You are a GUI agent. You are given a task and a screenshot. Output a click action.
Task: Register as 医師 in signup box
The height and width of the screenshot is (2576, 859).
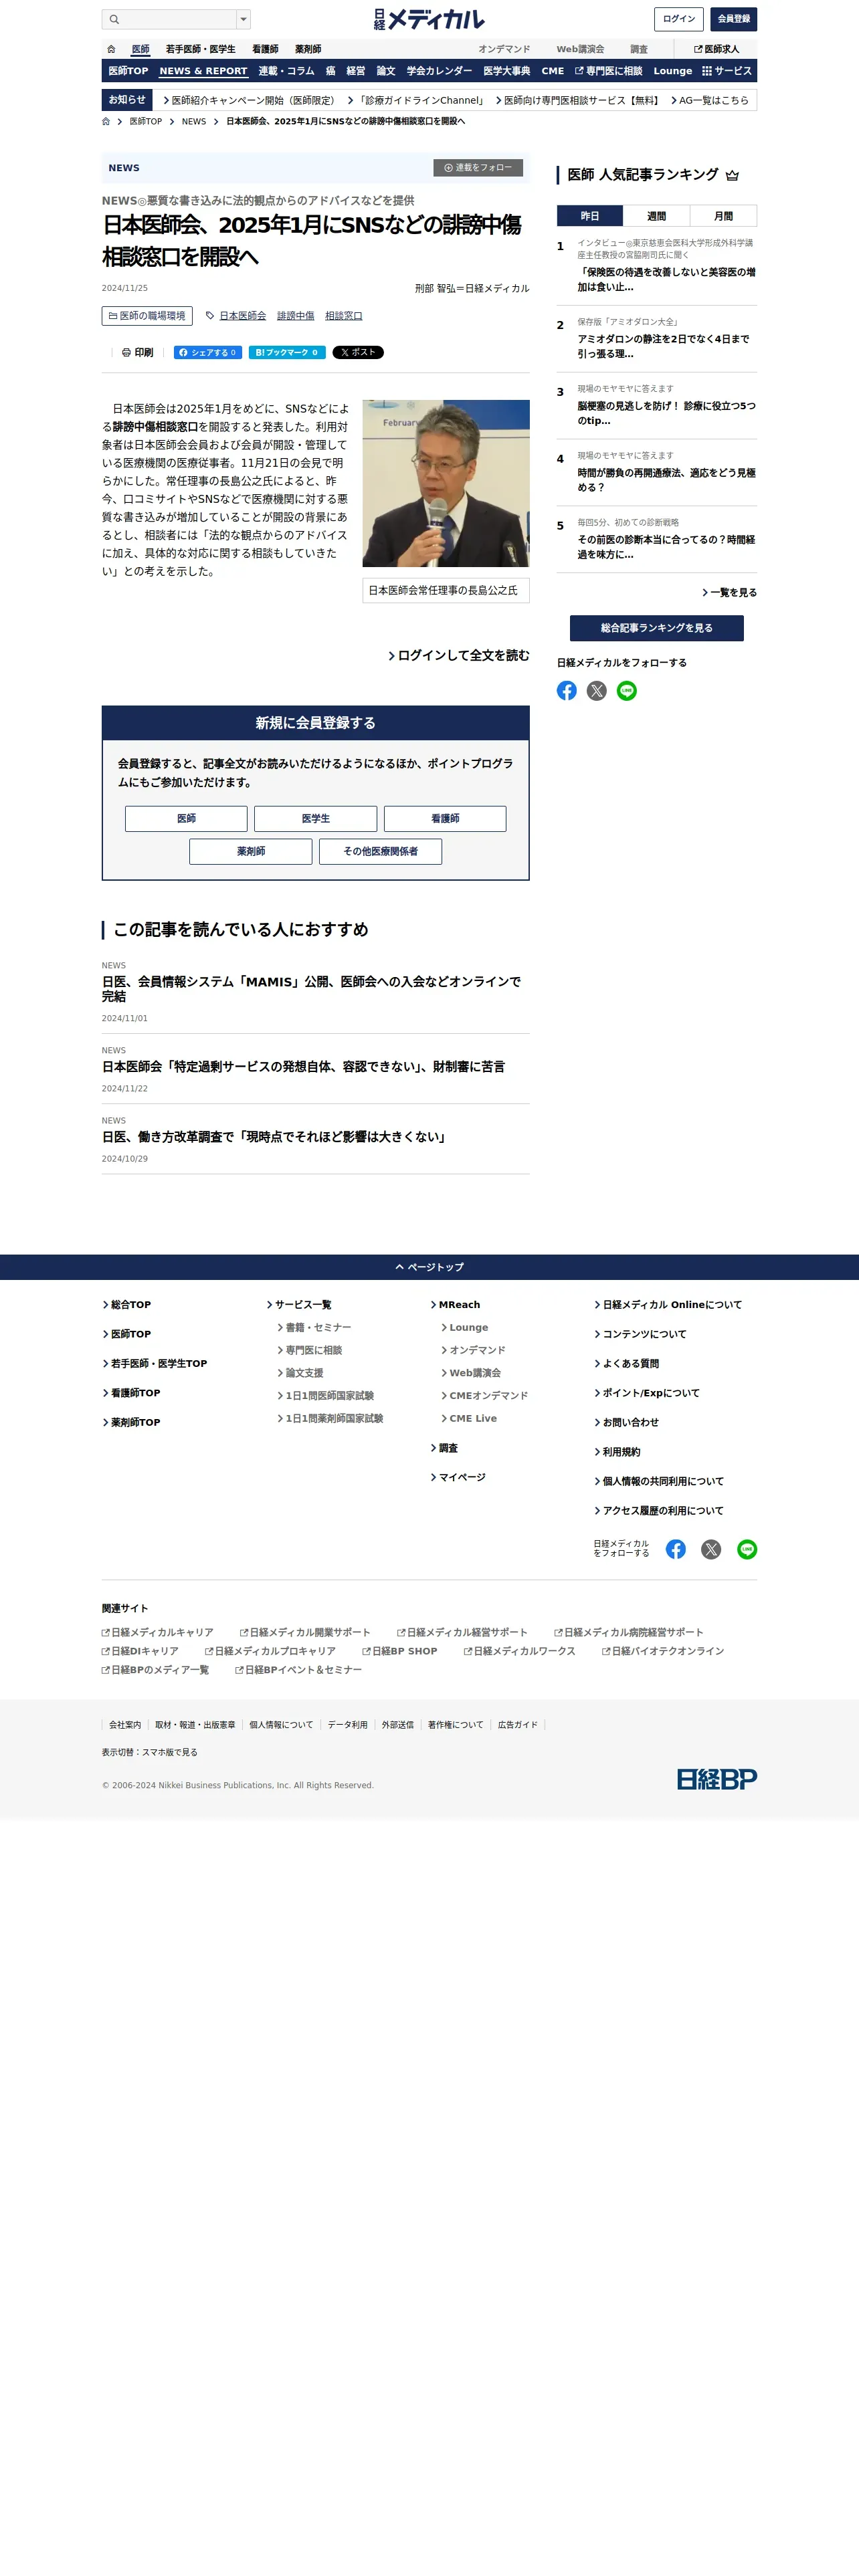(186, 819)
